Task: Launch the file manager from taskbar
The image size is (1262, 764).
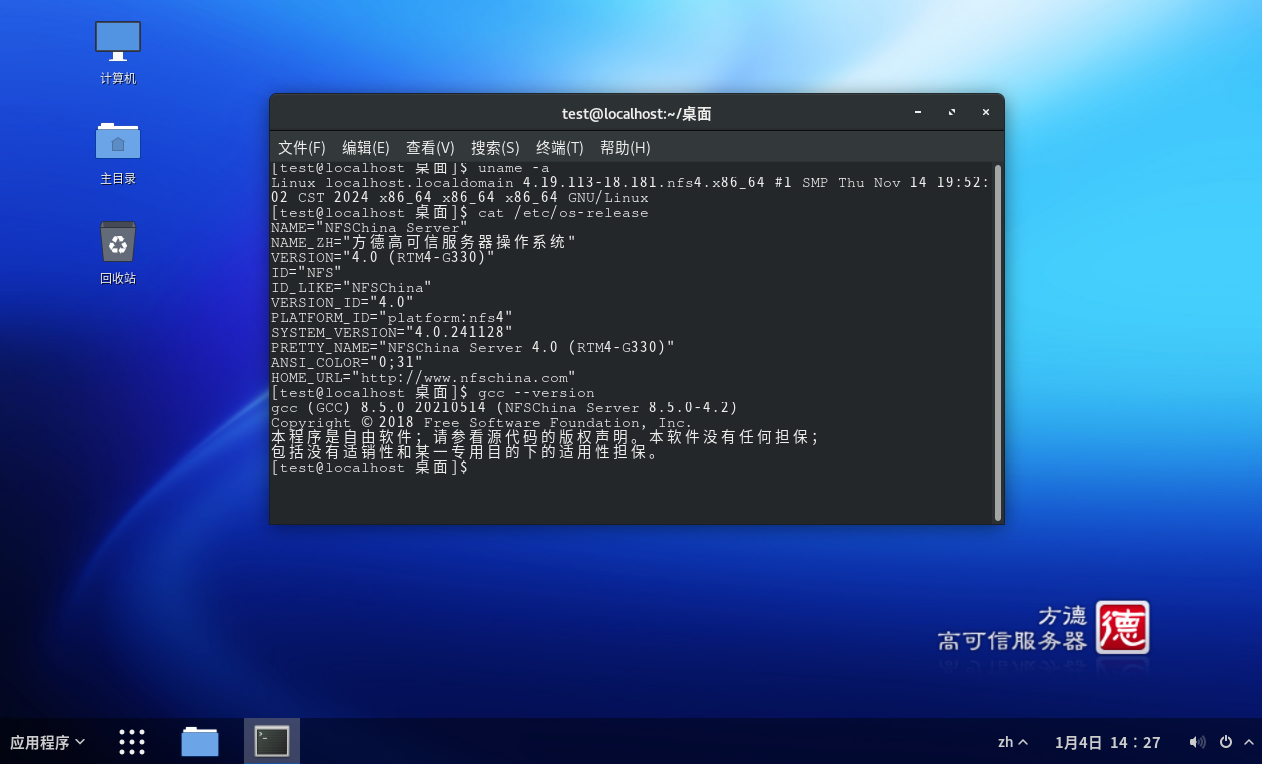Action: (x=200, y=742)
